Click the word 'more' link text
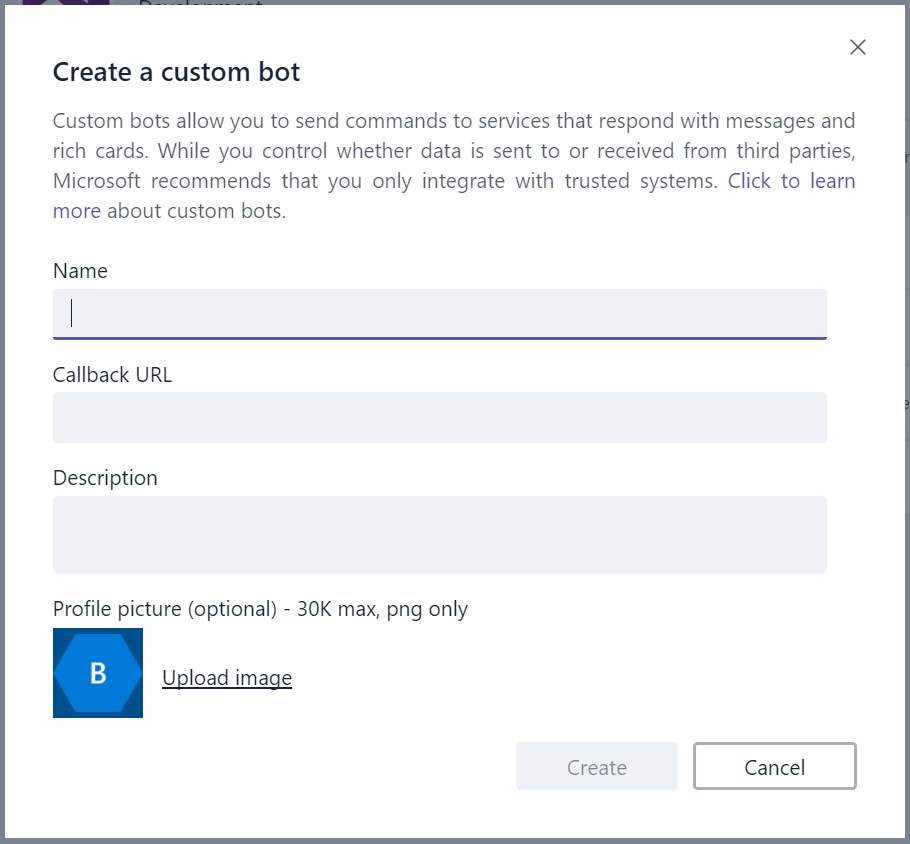Image resolution: width=910 pixels, height=844 pixels. (77, 211)
